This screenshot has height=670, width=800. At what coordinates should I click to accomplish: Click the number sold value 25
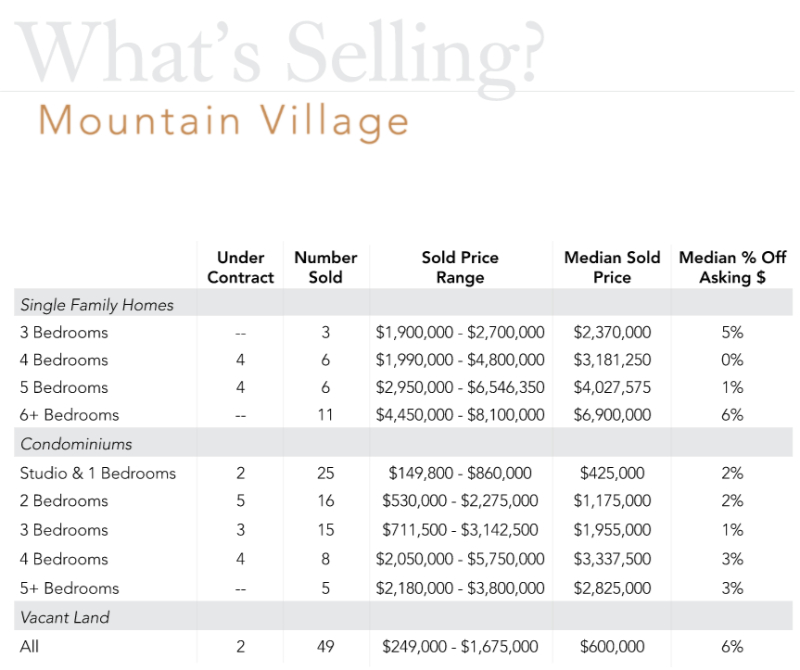click(325, 473)
